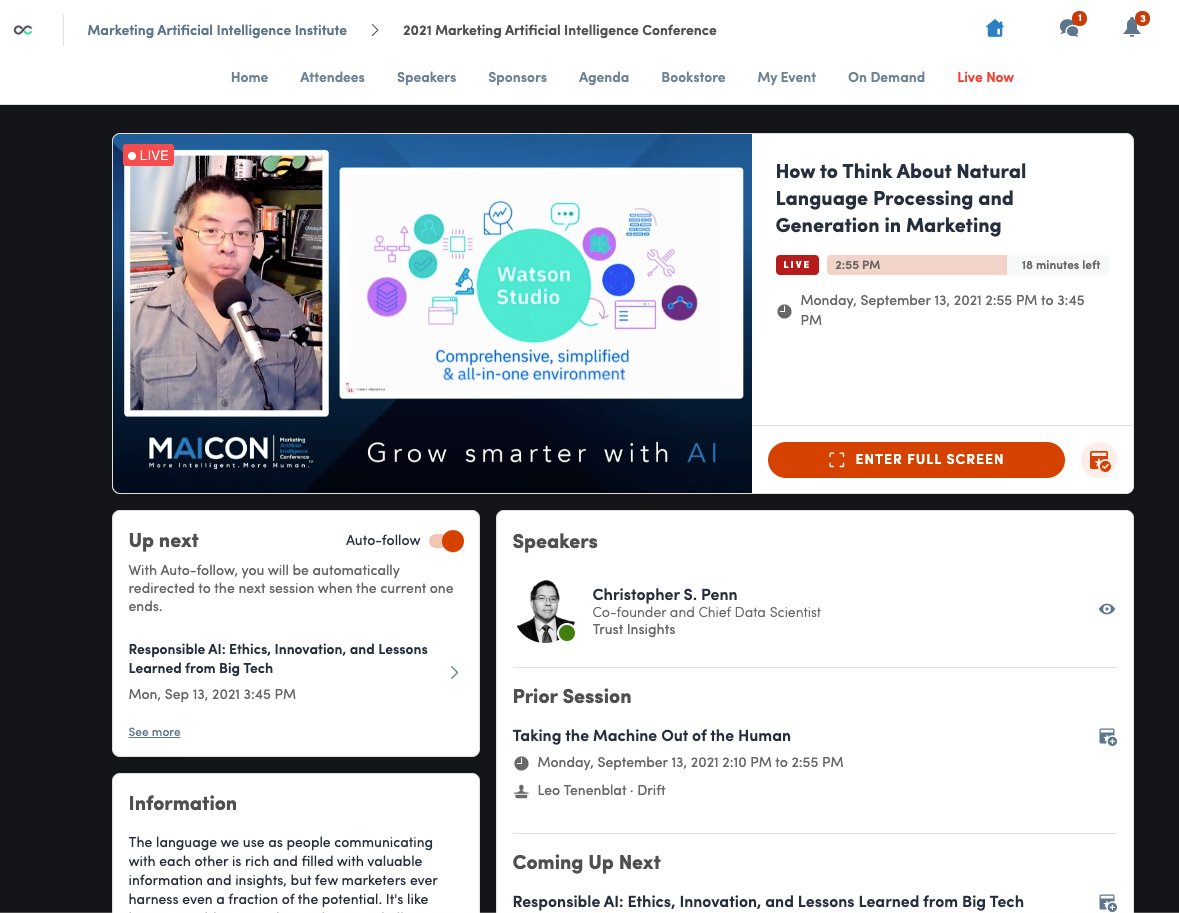Open the Attendees tab
The width and height of the screenshot is (1179, 913).
pos(332,77)
